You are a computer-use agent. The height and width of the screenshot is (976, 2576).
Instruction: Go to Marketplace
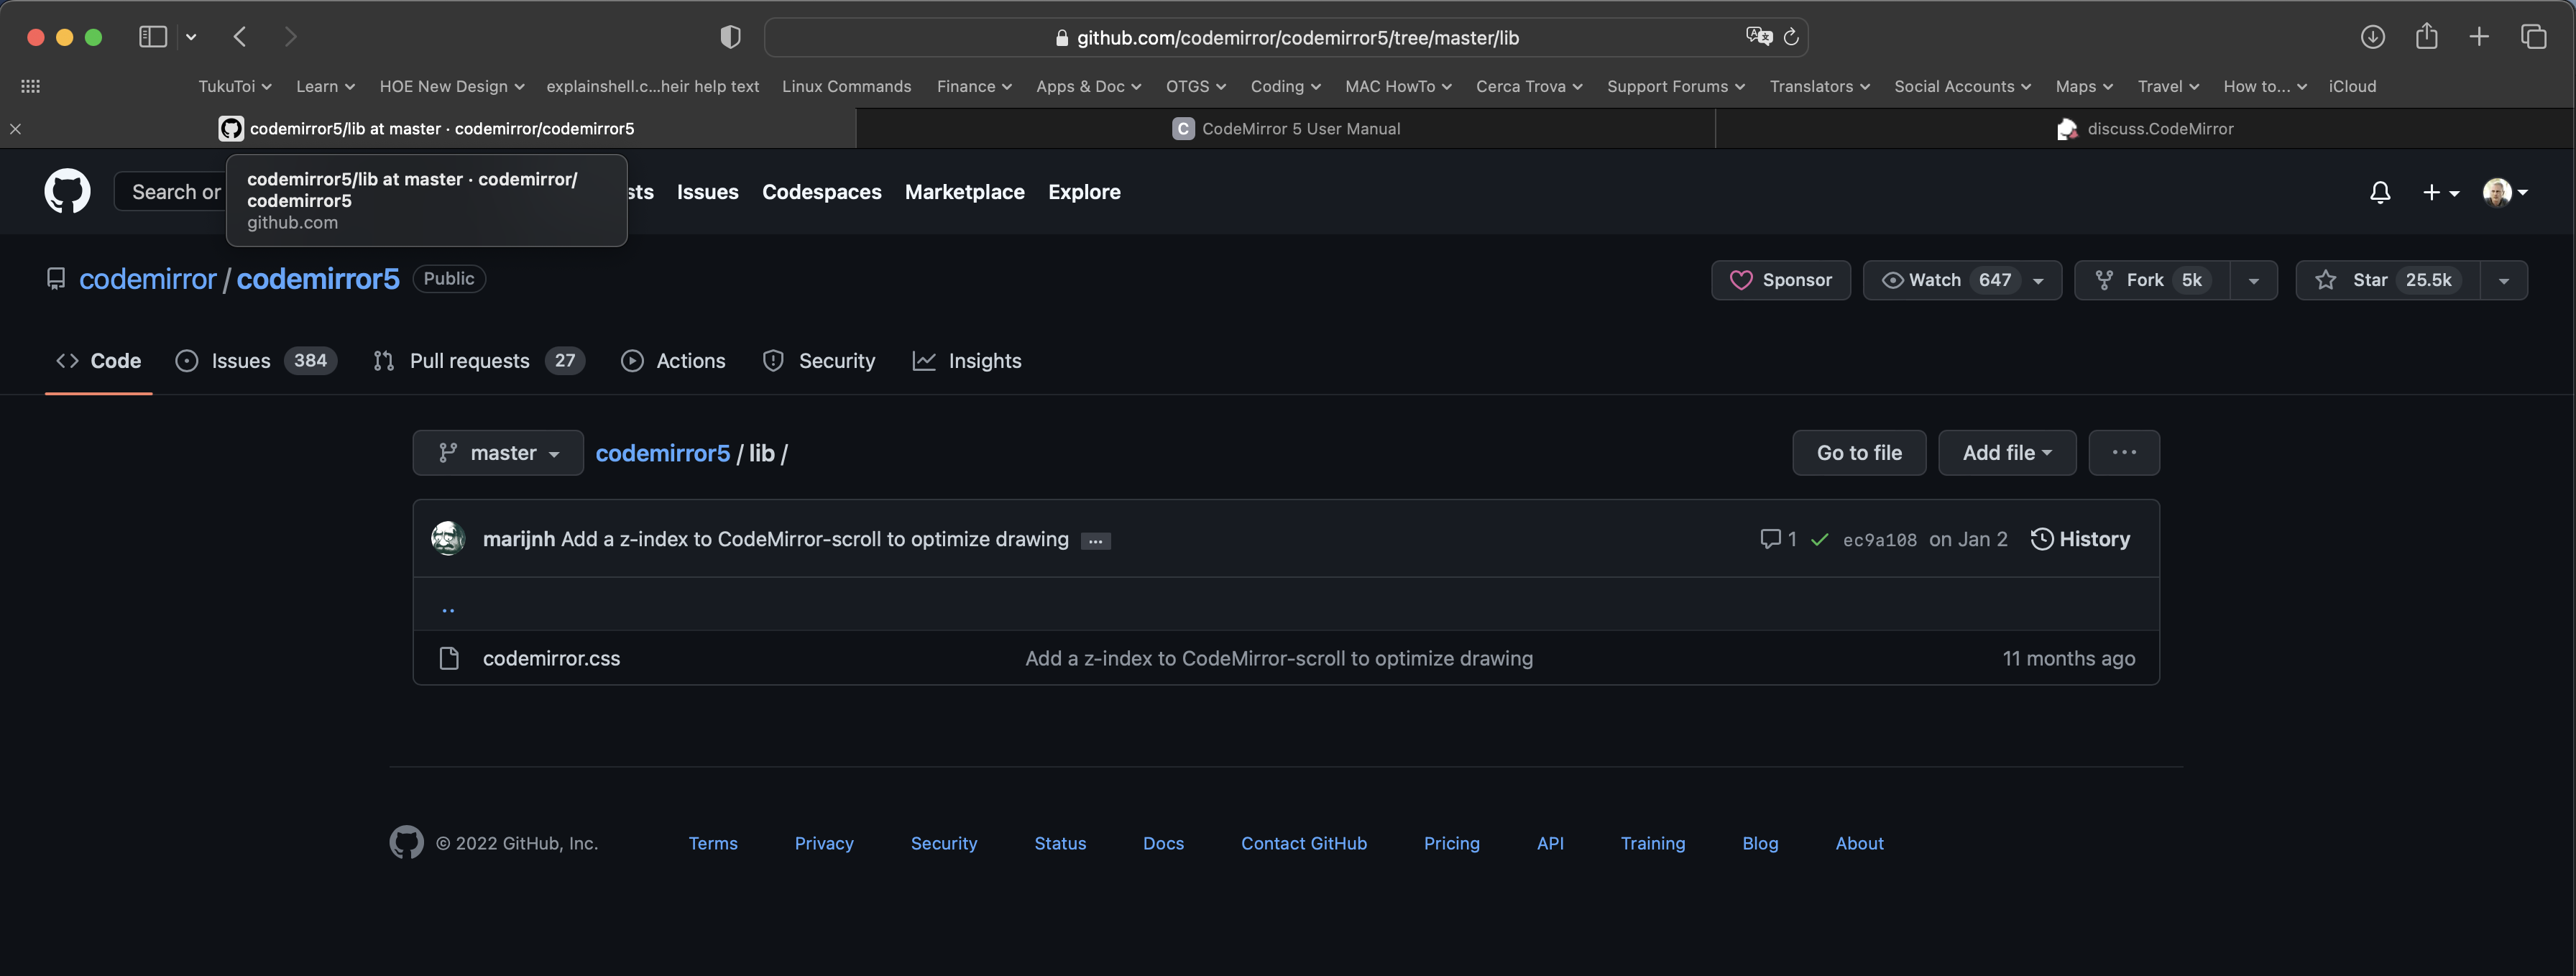coord(964,192)
